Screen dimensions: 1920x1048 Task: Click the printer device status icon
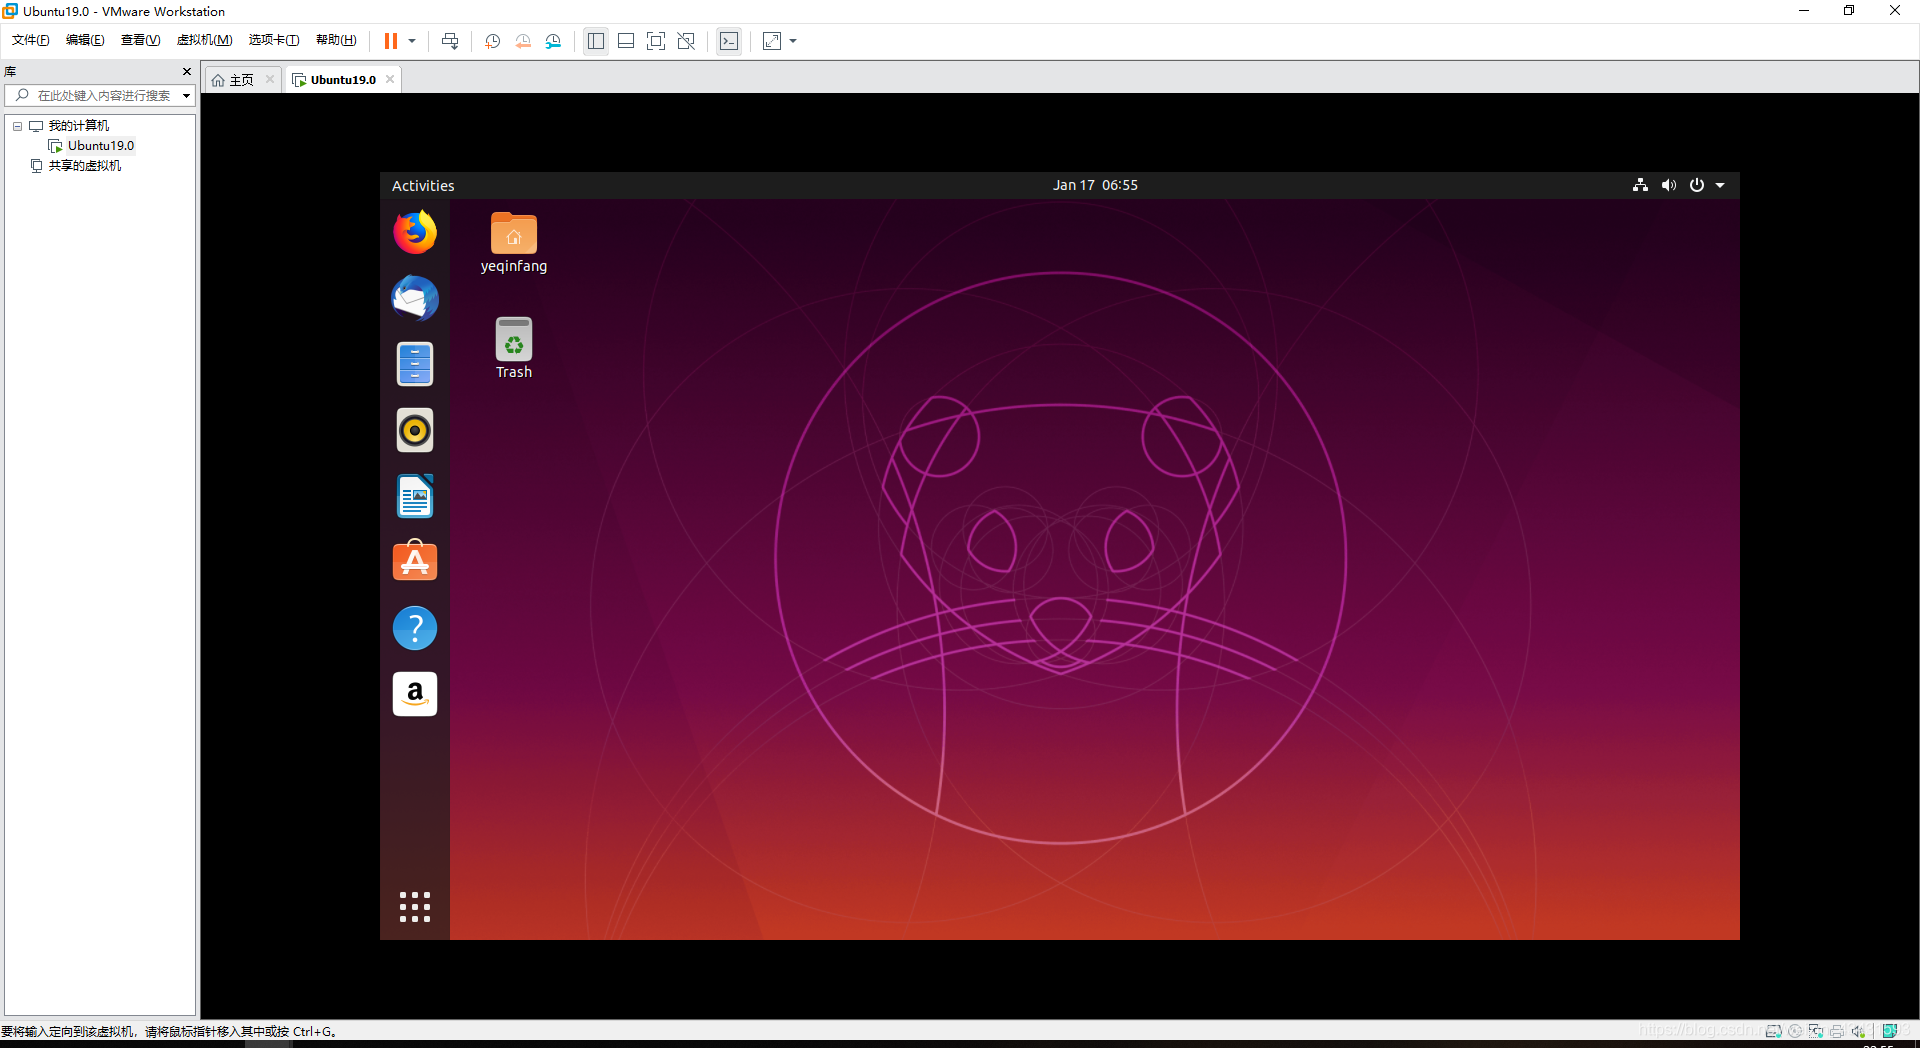point(1837,1031)
